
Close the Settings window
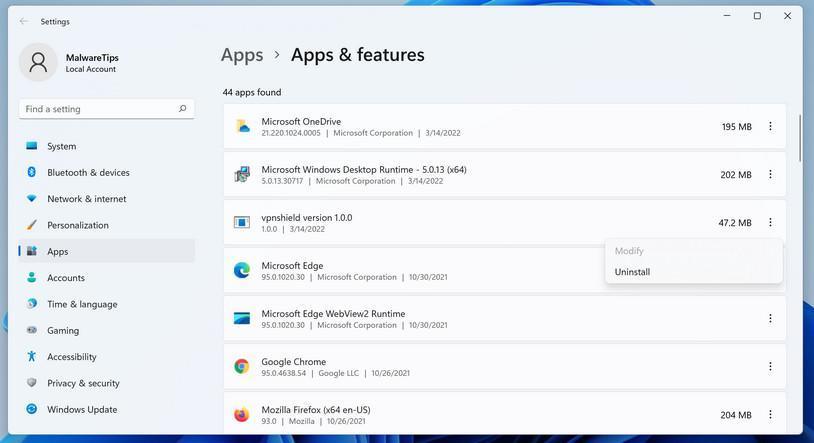coord(788,16)
